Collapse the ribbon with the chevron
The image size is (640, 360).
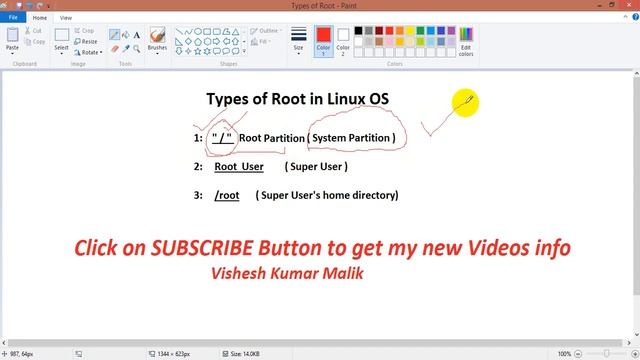pos(625,17)
